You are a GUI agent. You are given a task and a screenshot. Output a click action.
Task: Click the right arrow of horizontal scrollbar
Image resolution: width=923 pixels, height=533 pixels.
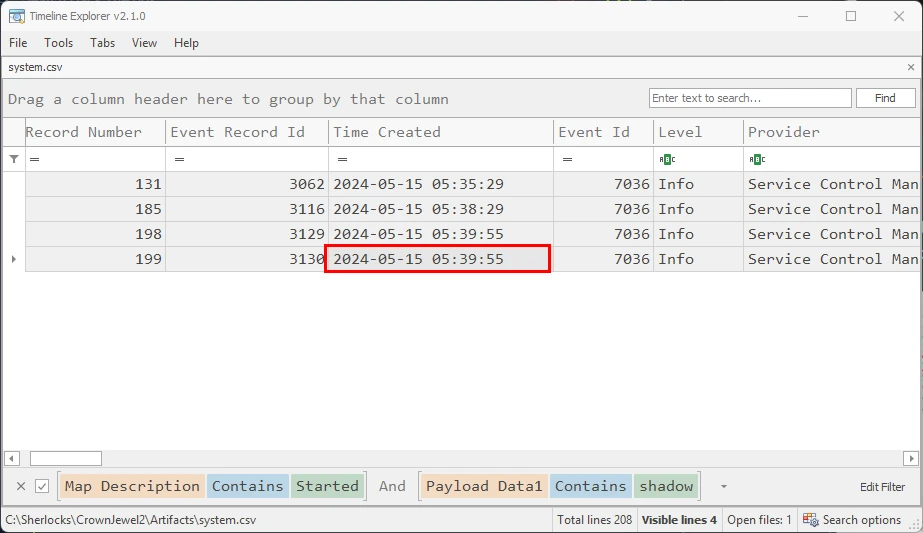(x=911, y=458)
